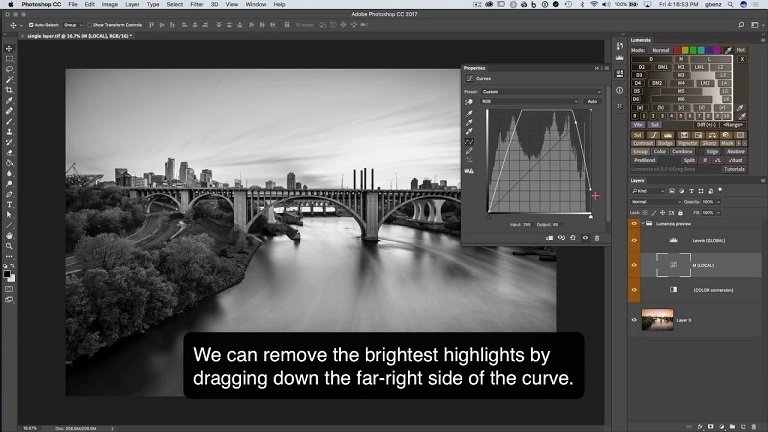Select the Layer 0 thumbnail
This screenshot has height=432, width=768.
point(657,320)
